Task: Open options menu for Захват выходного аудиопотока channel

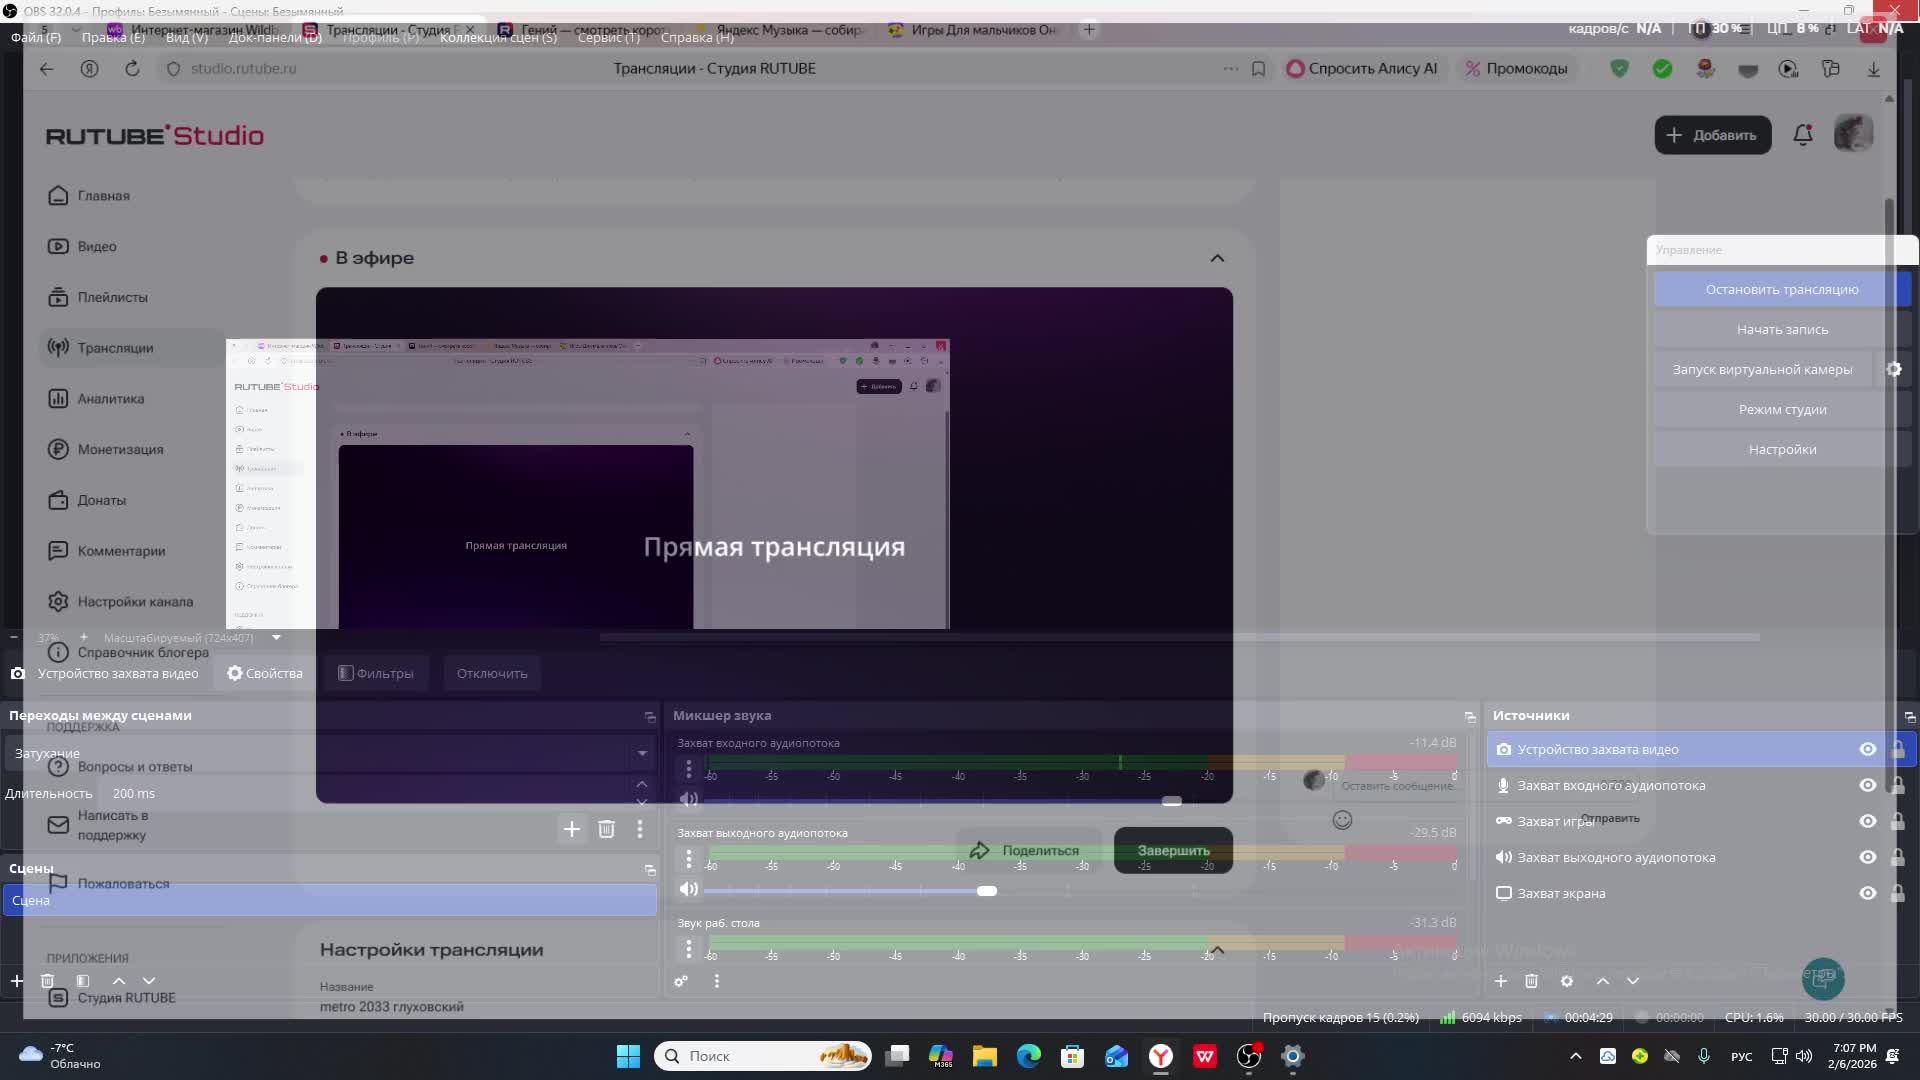Action: [689, 858]
